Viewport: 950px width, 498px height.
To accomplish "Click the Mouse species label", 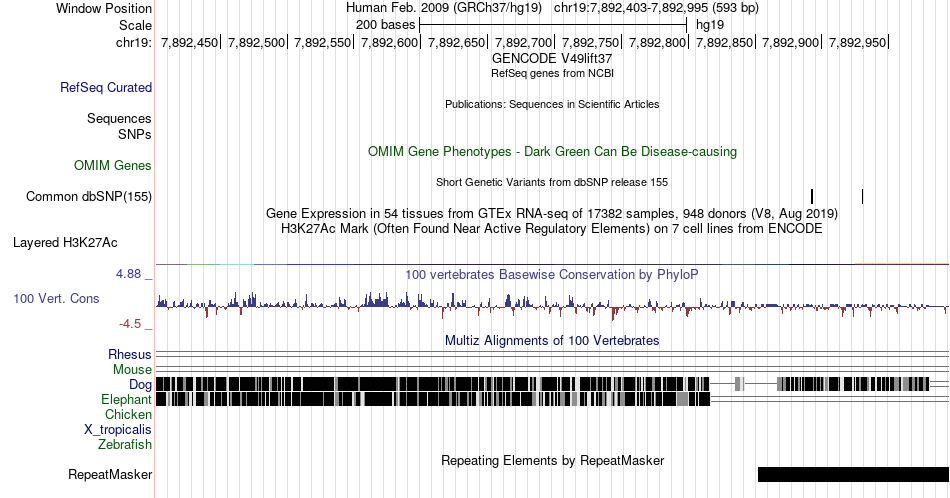I will pos(132,370).
